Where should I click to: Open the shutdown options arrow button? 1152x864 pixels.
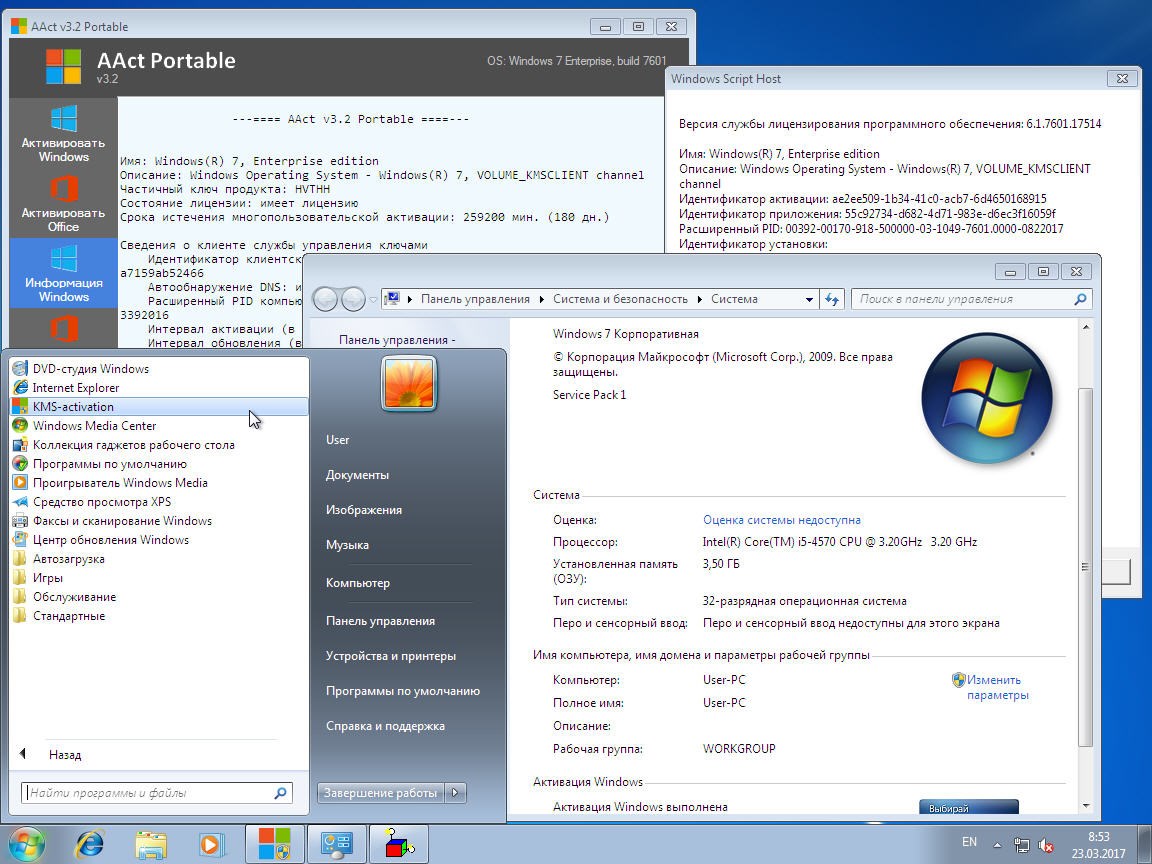click(456, 793)
